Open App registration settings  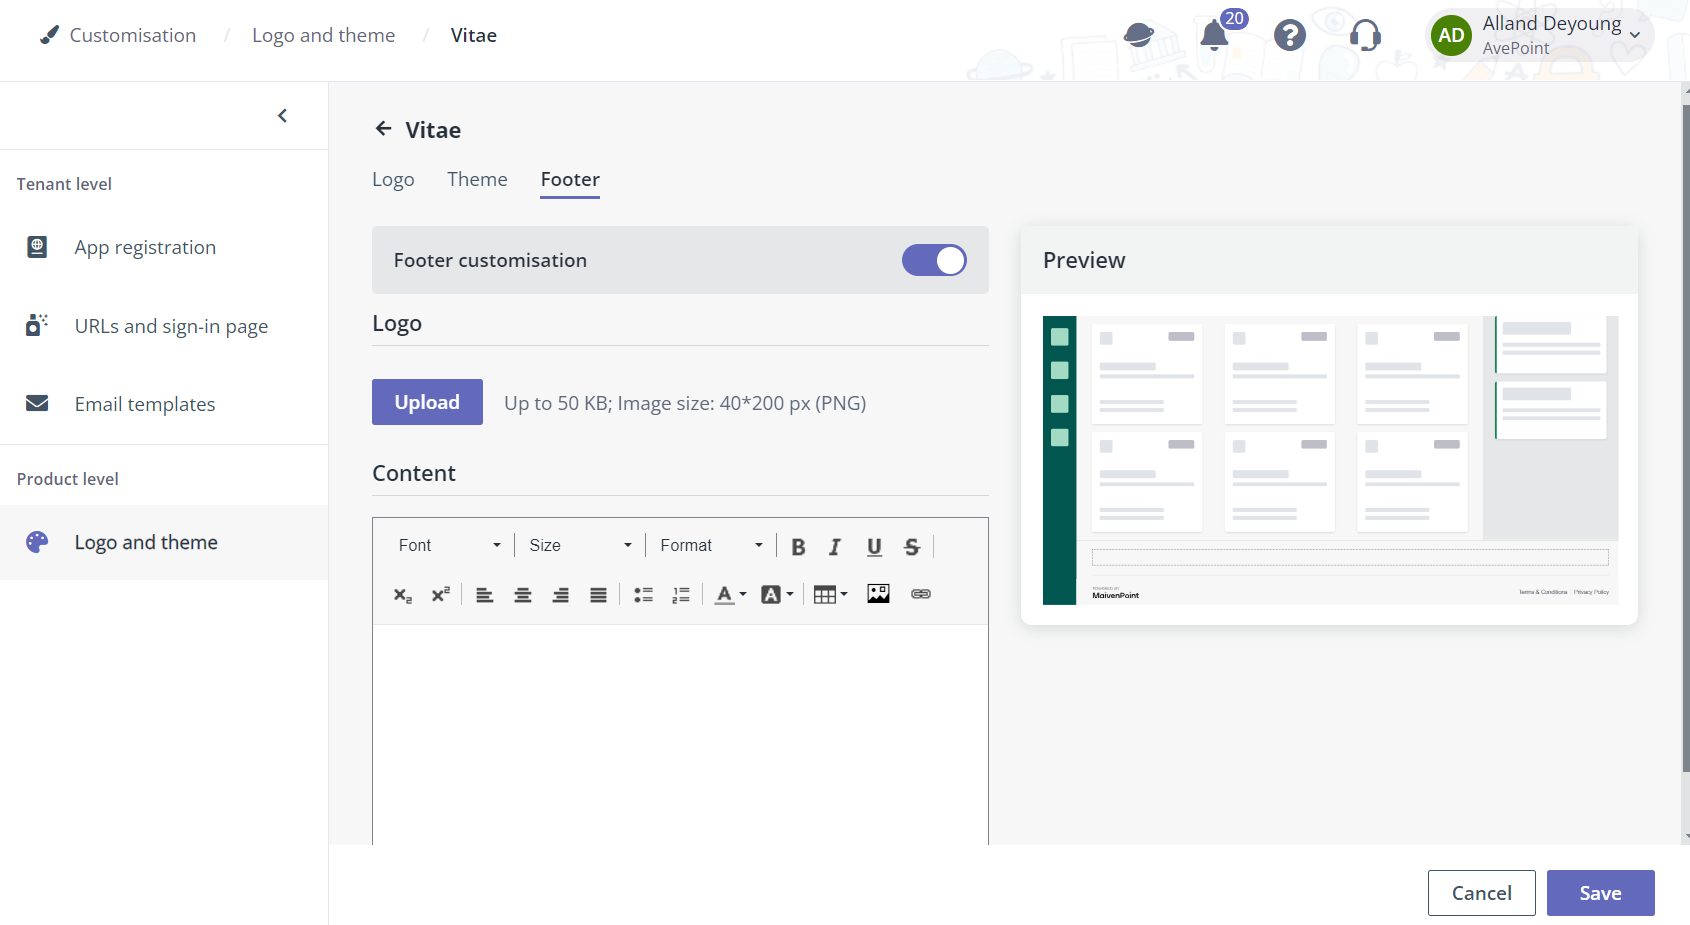point(164,247)
